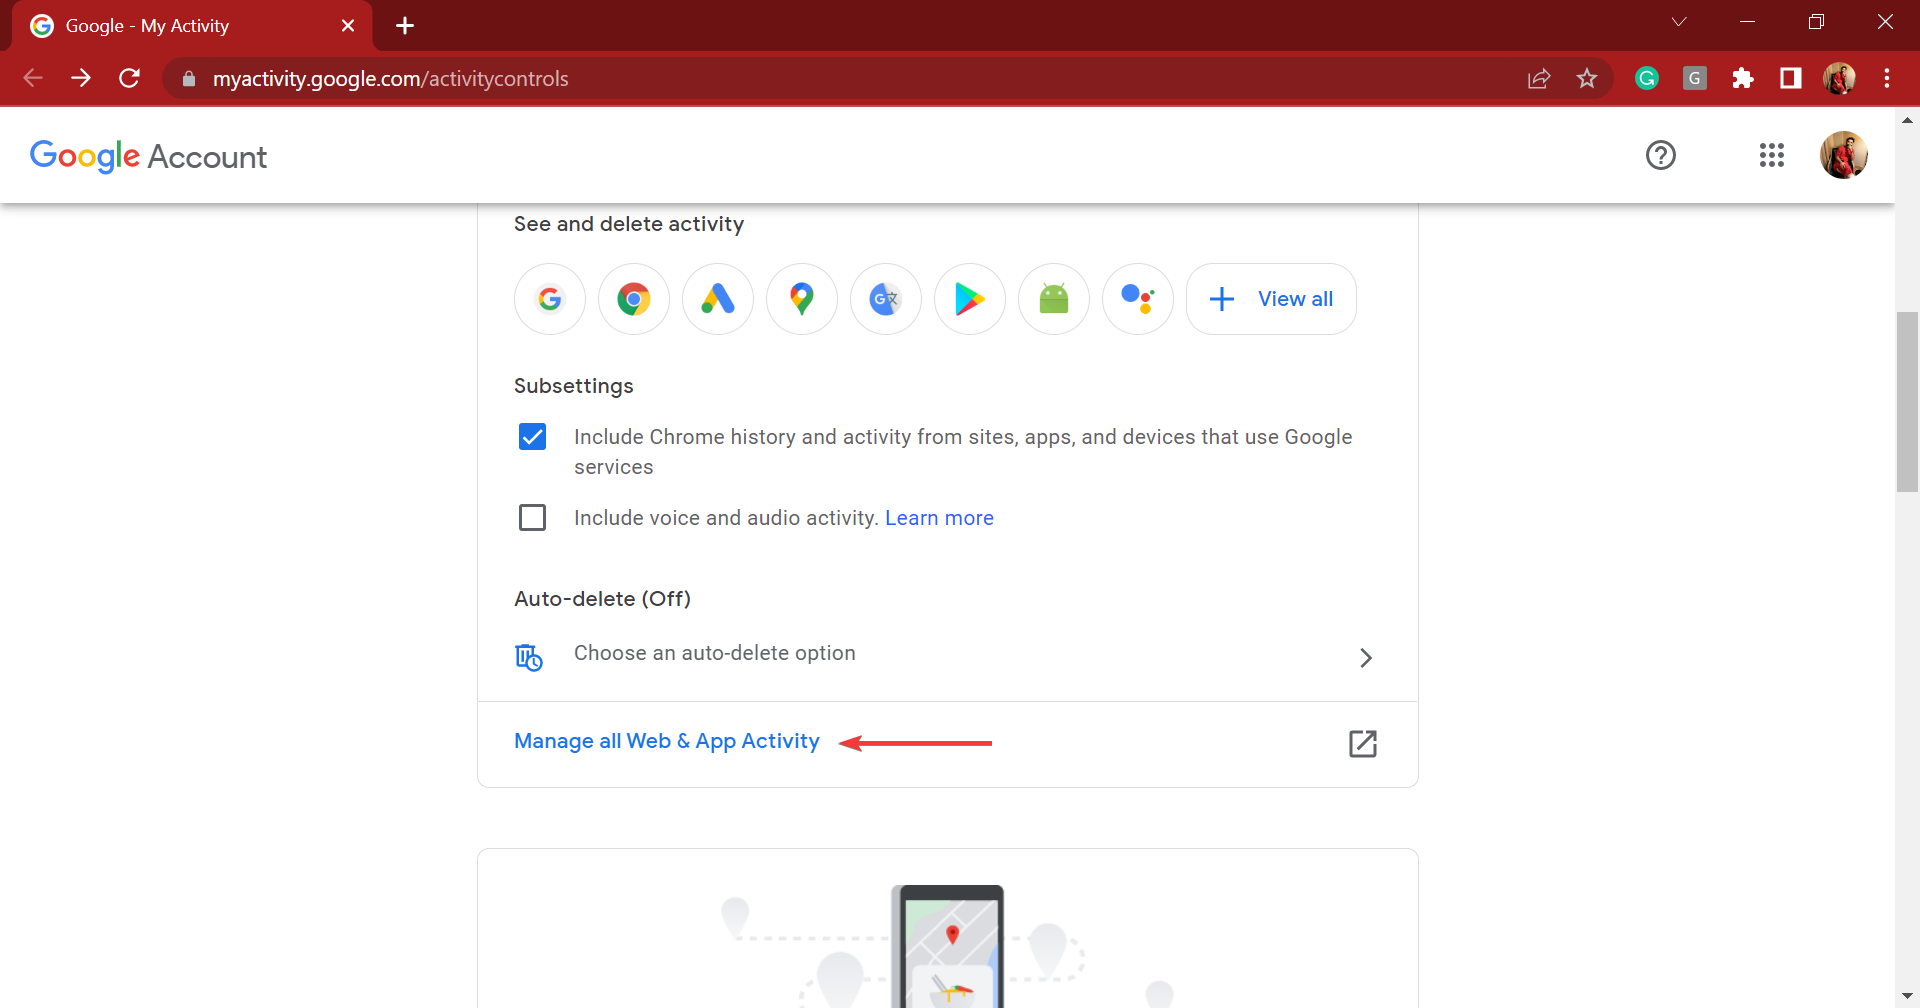Open Google apps grid launcher
1920x1008 pixels.
[1772, 155]
